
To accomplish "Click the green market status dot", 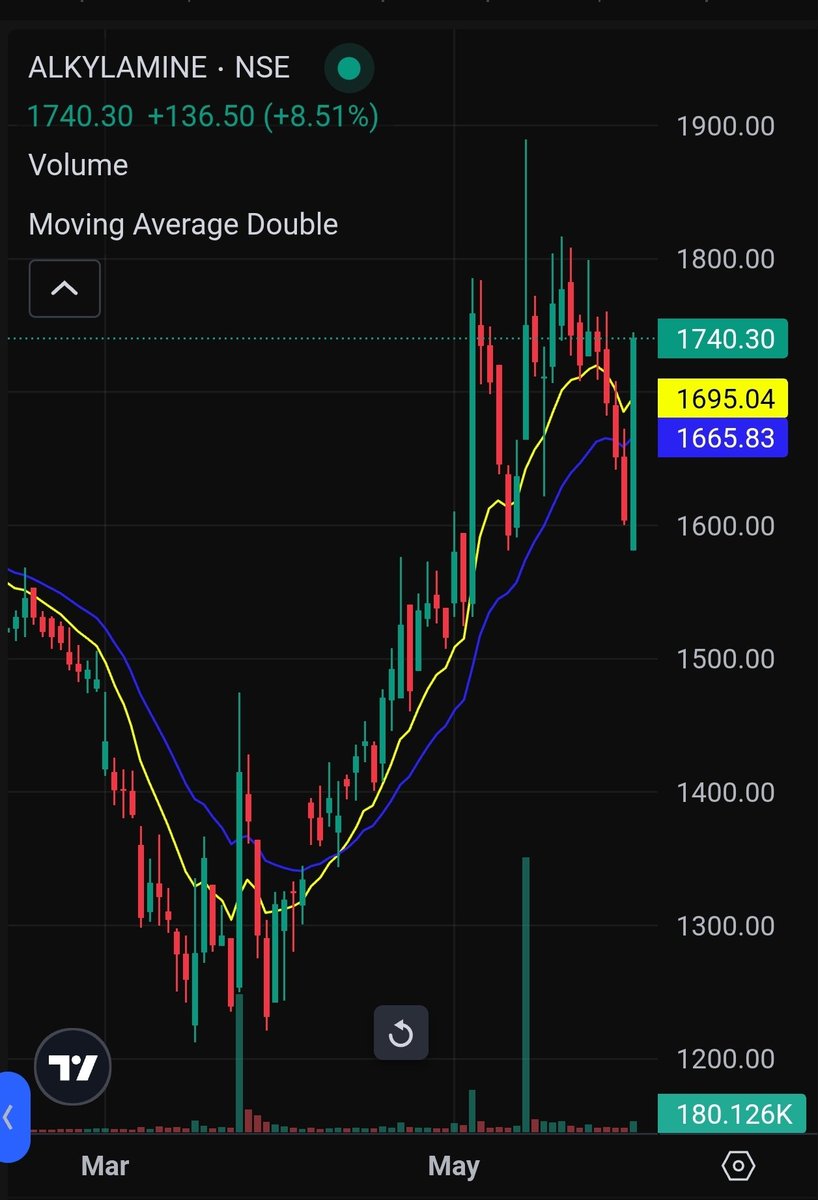I will coord(349,69).
